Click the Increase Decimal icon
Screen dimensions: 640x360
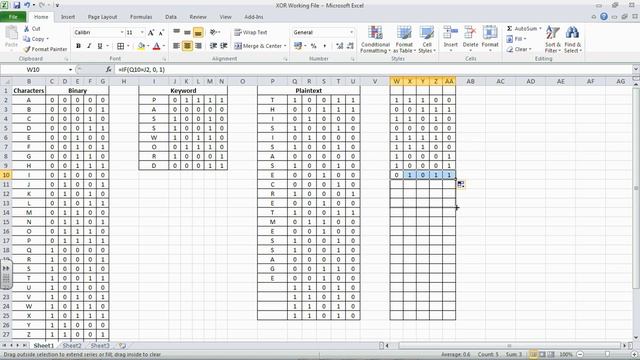[339, 46]
